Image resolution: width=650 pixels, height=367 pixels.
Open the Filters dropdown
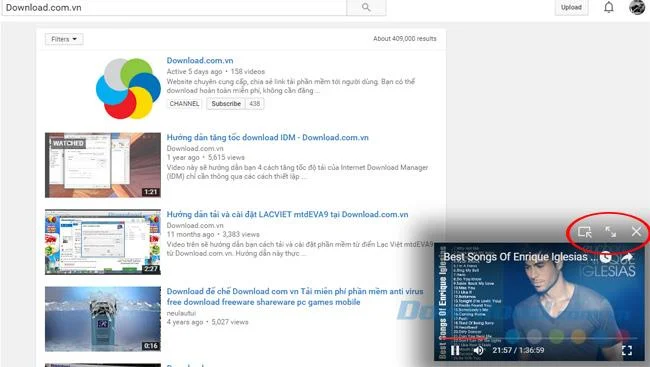64,39
